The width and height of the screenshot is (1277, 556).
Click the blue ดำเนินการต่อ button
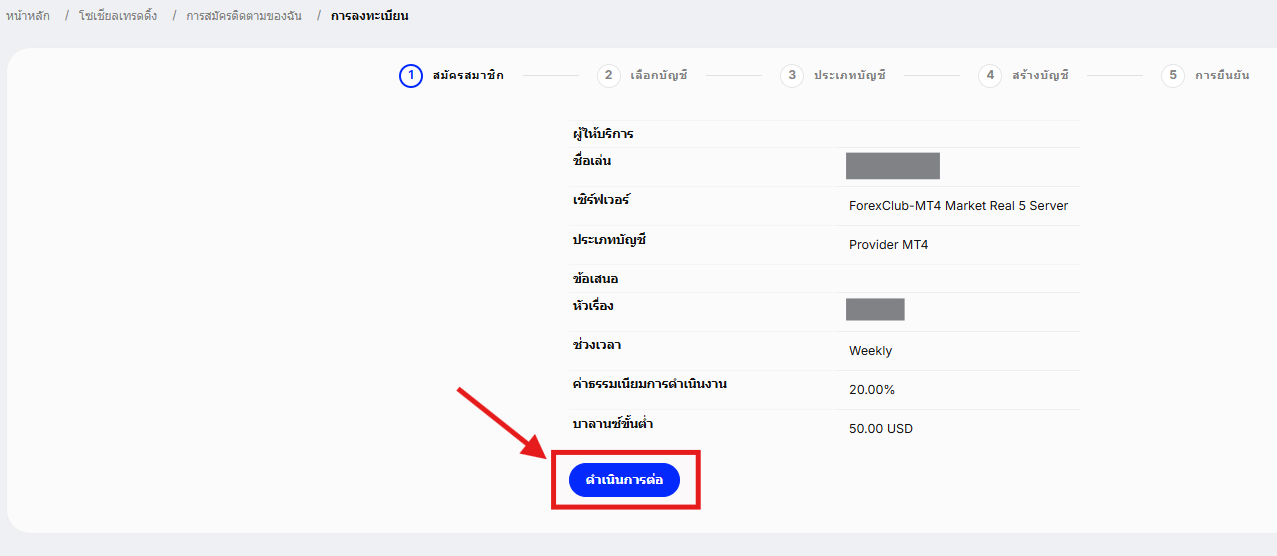pyautogui.click(x=624, y=480)
